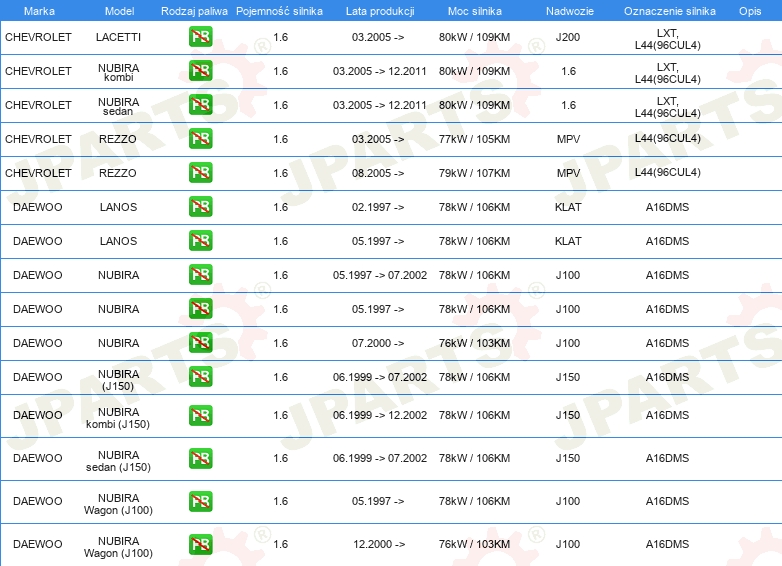Select the NUBIRA sedan (J150) model cell
Viewport: 782px width, 566px height.
pos(118,461)
